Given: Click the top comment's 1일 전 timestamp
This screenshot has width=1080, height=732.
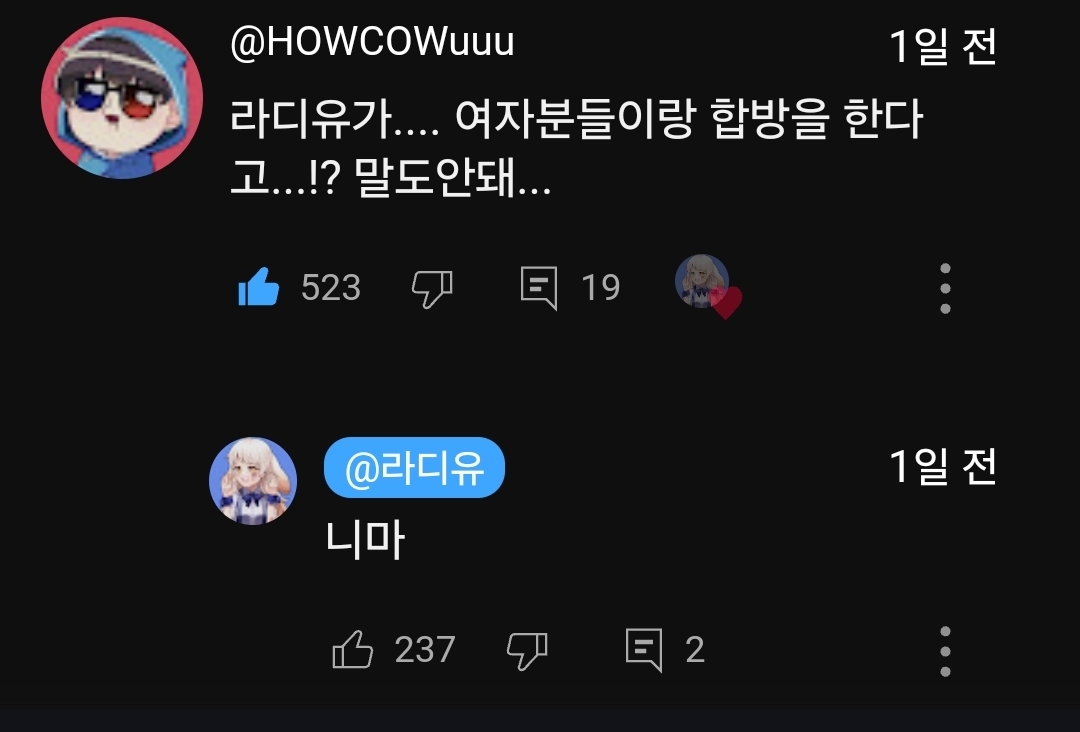Looking at the screenshot, I should 943,46.
